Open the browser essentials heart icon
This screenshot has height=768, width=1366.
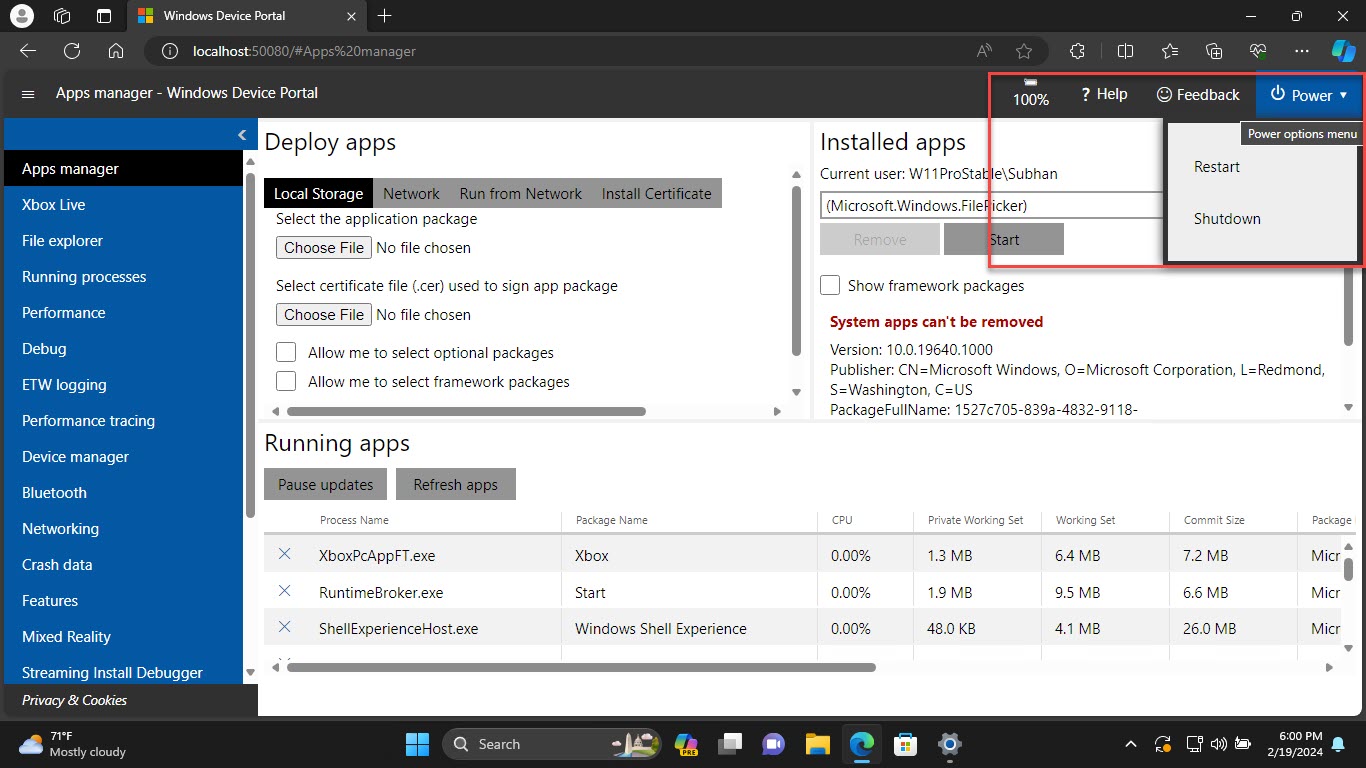point(1258,51)
